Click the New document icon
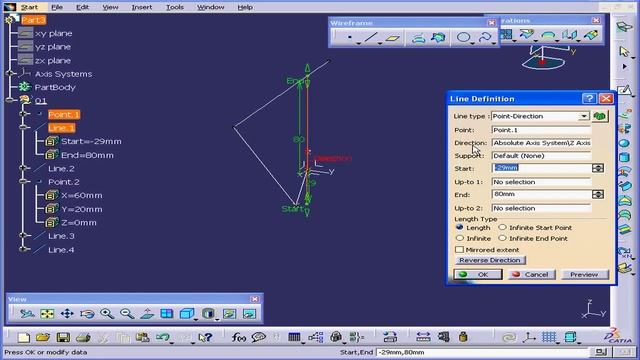 [24, 337]
